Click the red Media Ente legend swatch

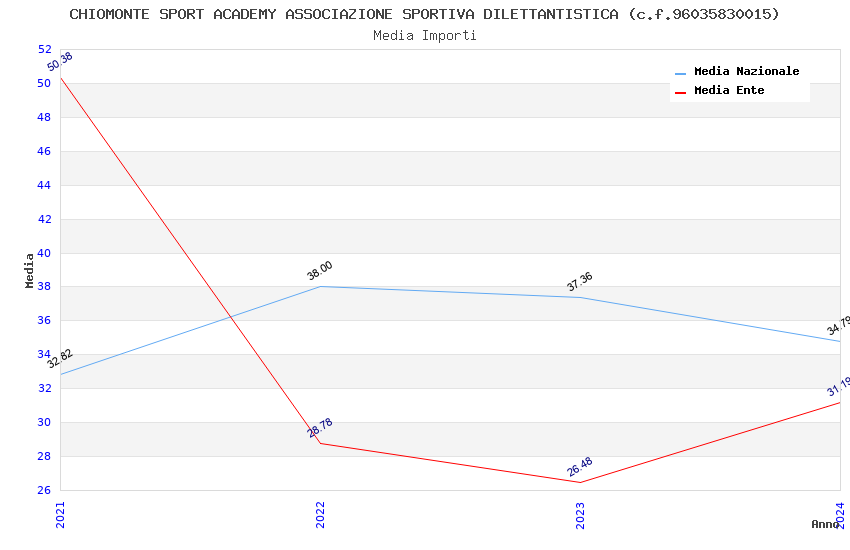pyautogui.click(x=681, y=92)
